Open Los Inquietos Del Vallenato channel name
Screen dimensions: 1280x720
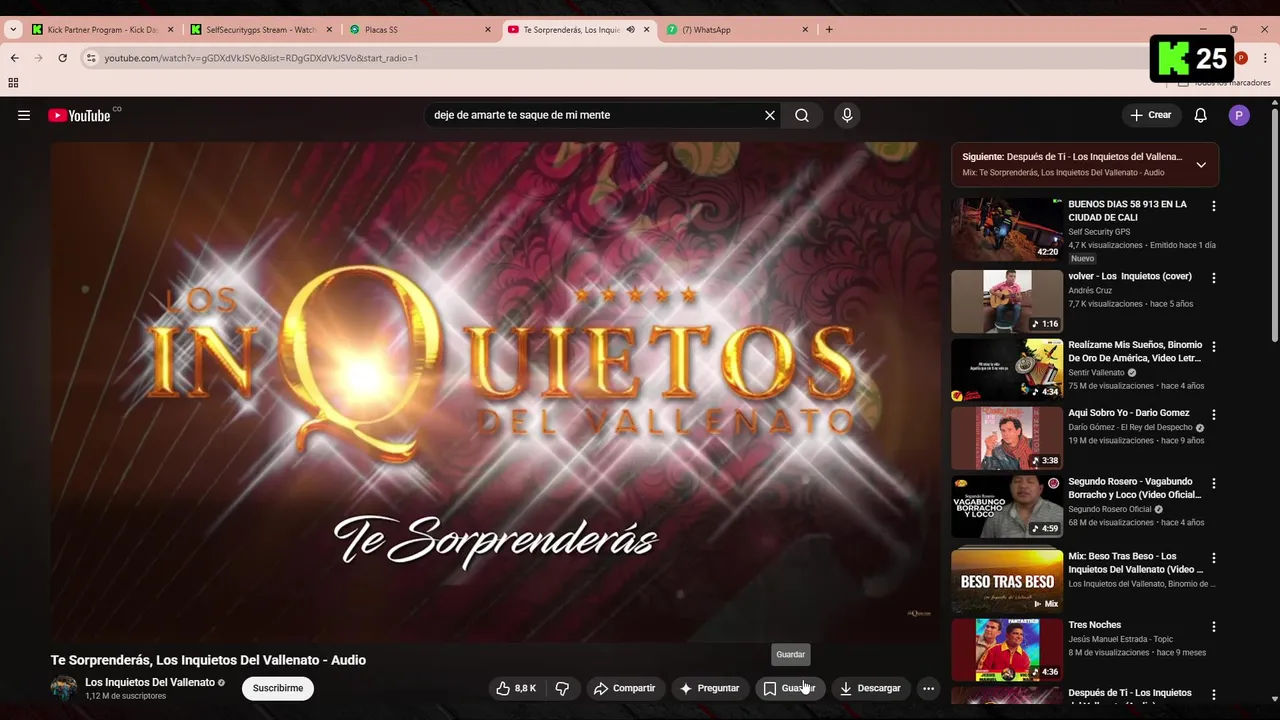point(150,682)
